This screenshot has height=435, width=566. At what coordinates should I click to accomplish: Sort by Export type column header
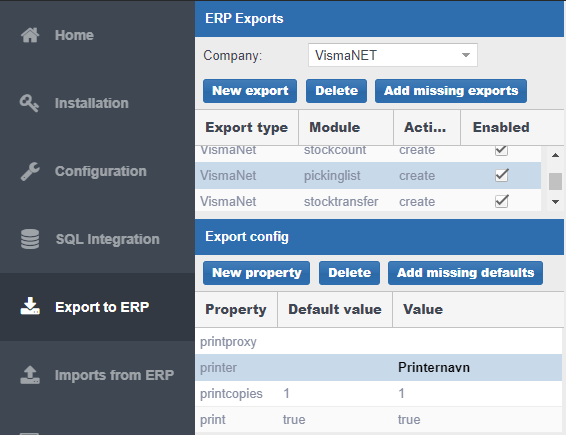247,127
